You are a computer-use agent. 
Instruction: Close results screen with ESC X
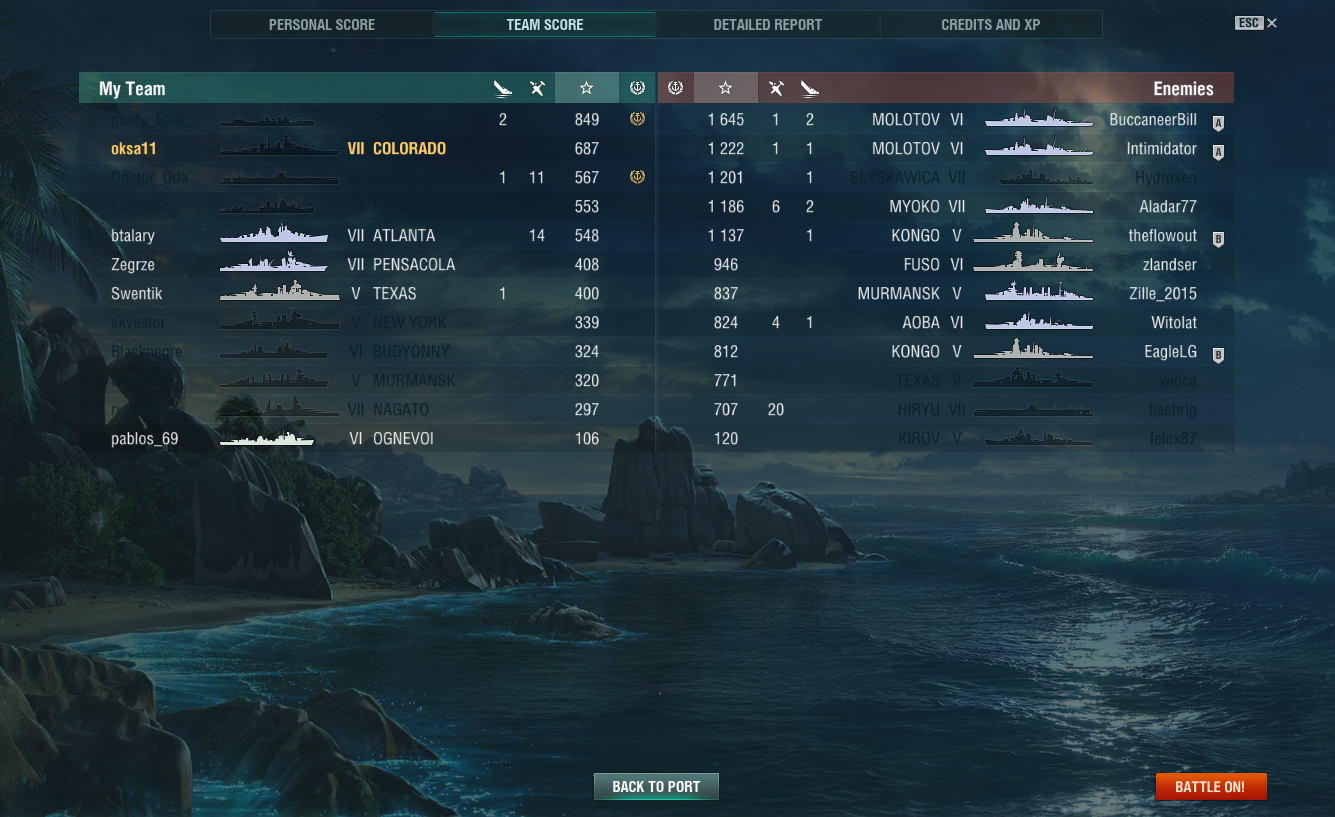point(1256,23)
